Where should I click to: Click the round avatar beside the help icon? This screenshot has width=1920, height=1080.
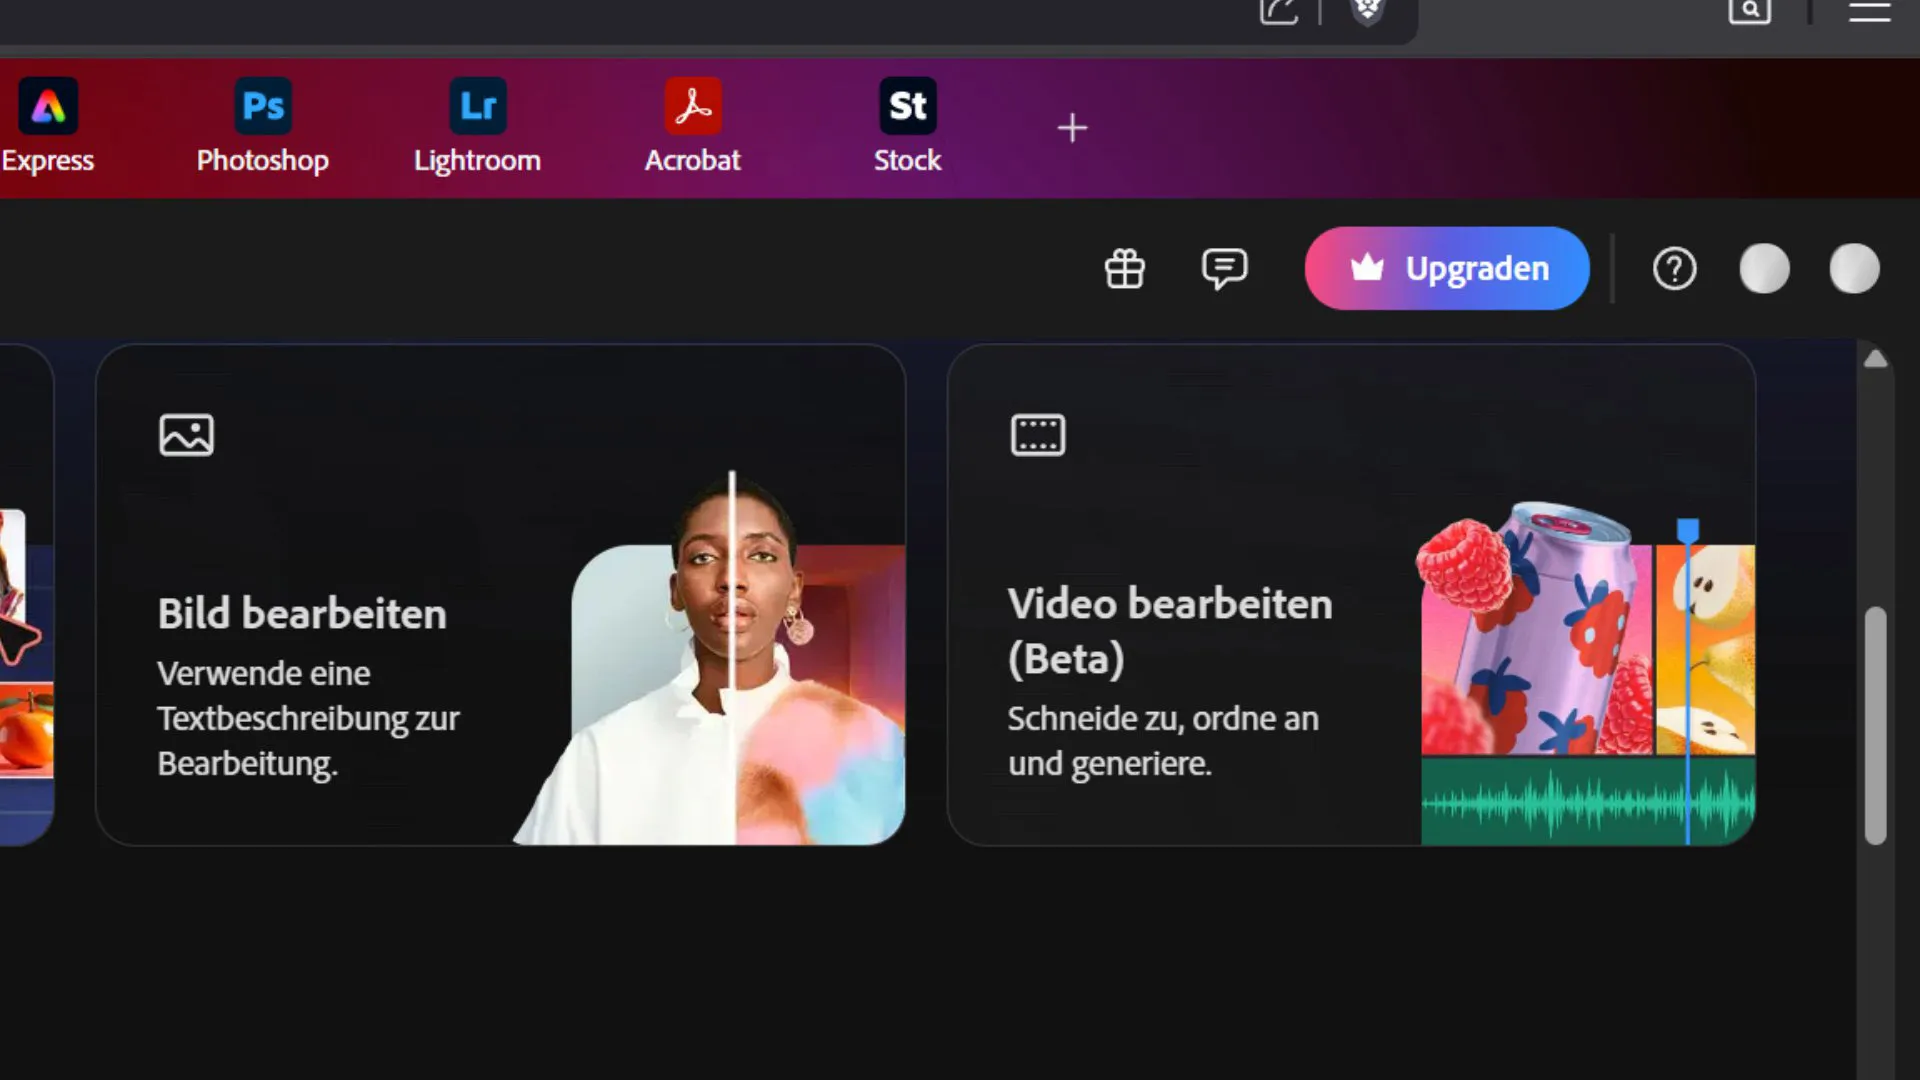(1765, 269)
